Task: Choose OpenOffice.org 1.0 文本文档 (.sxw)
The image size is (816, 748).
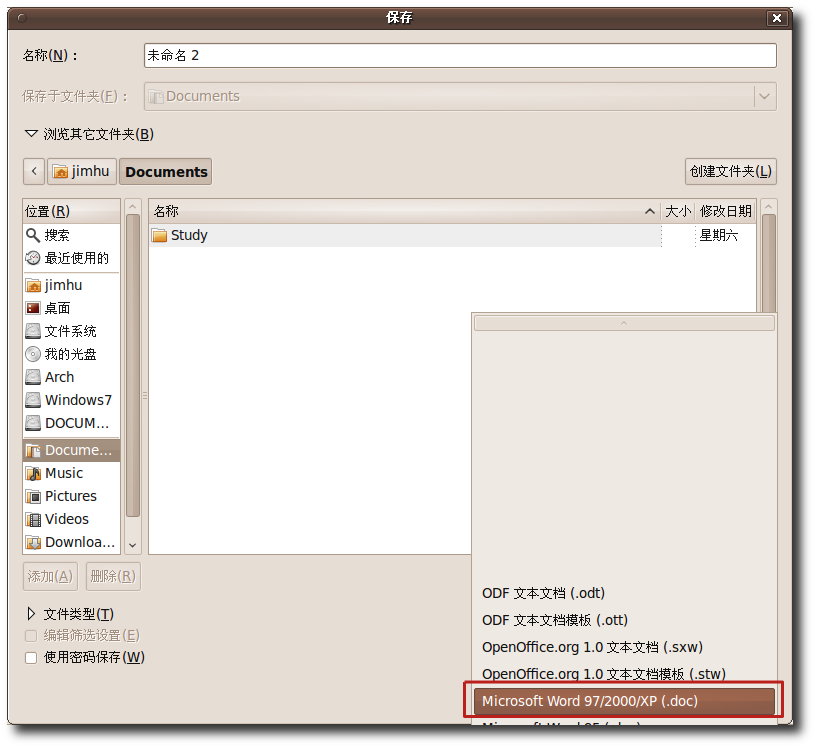Action: pyautogui.click(x=623, y=648)
